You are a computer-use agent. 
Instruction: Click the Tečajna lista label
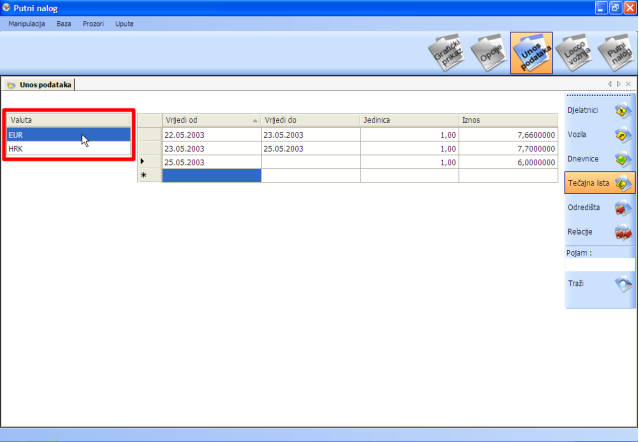[x=588, y=183]
